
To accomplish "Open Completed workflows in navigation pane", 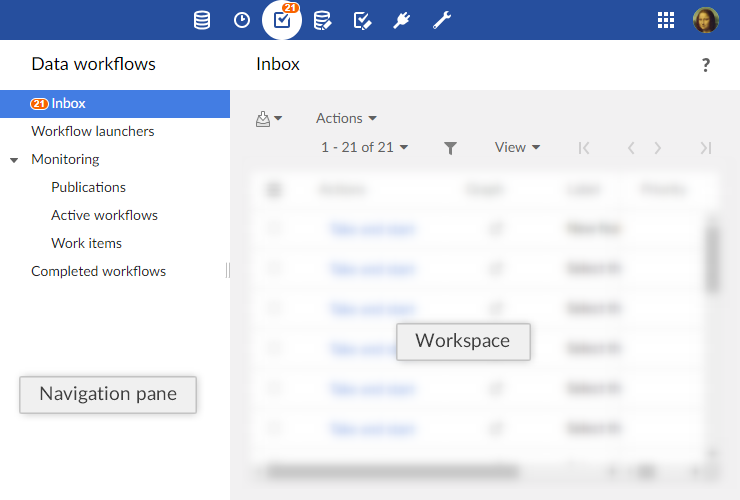I will (98, 271).
